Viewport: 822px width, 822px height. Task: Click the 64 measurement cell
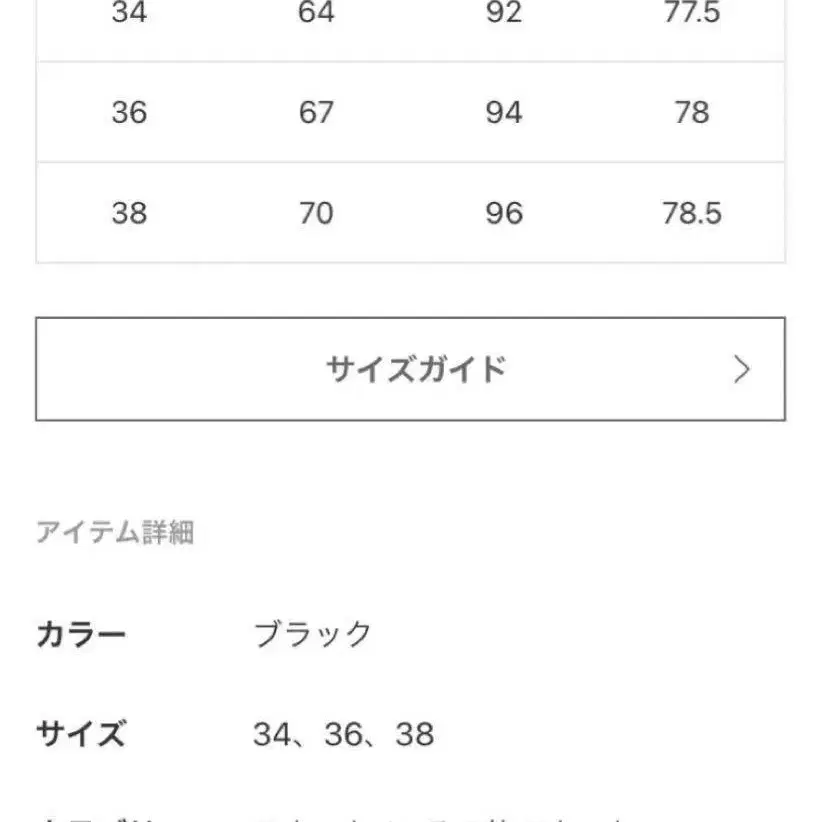point(316,14)
